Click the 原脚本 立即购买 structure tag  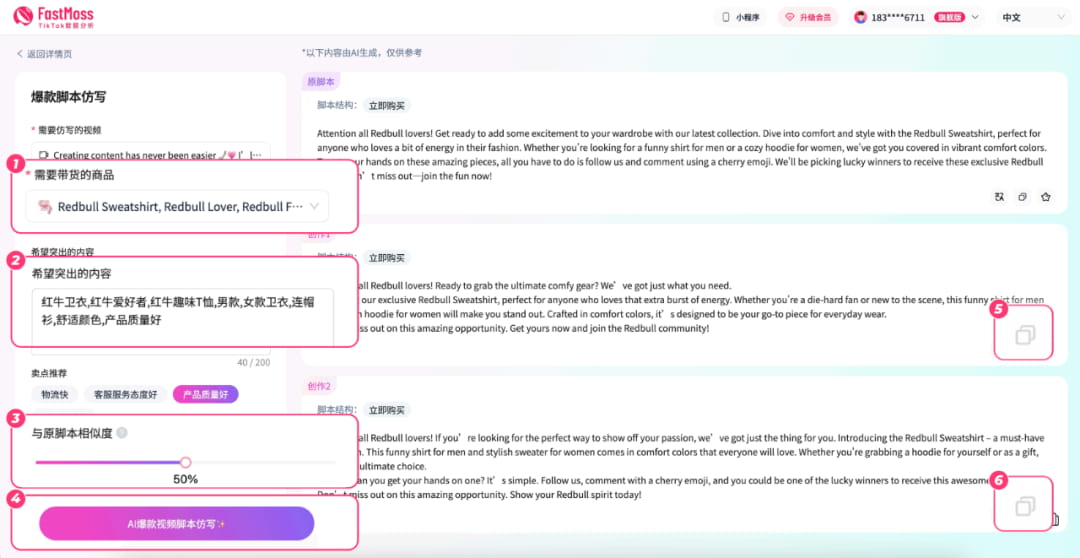[x=387, y=105]
